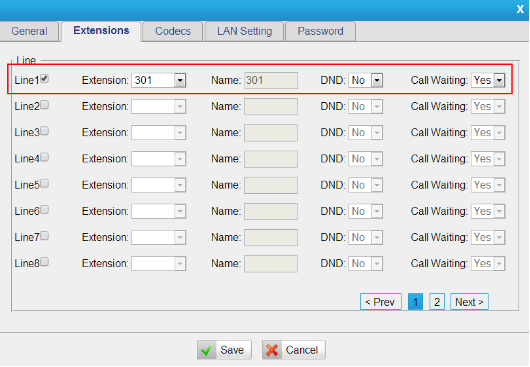The width and height of the screenshot is (530, 367).
Task: Click the Line8 Name field
Action: pyautogui.click(x=271, y=264)
